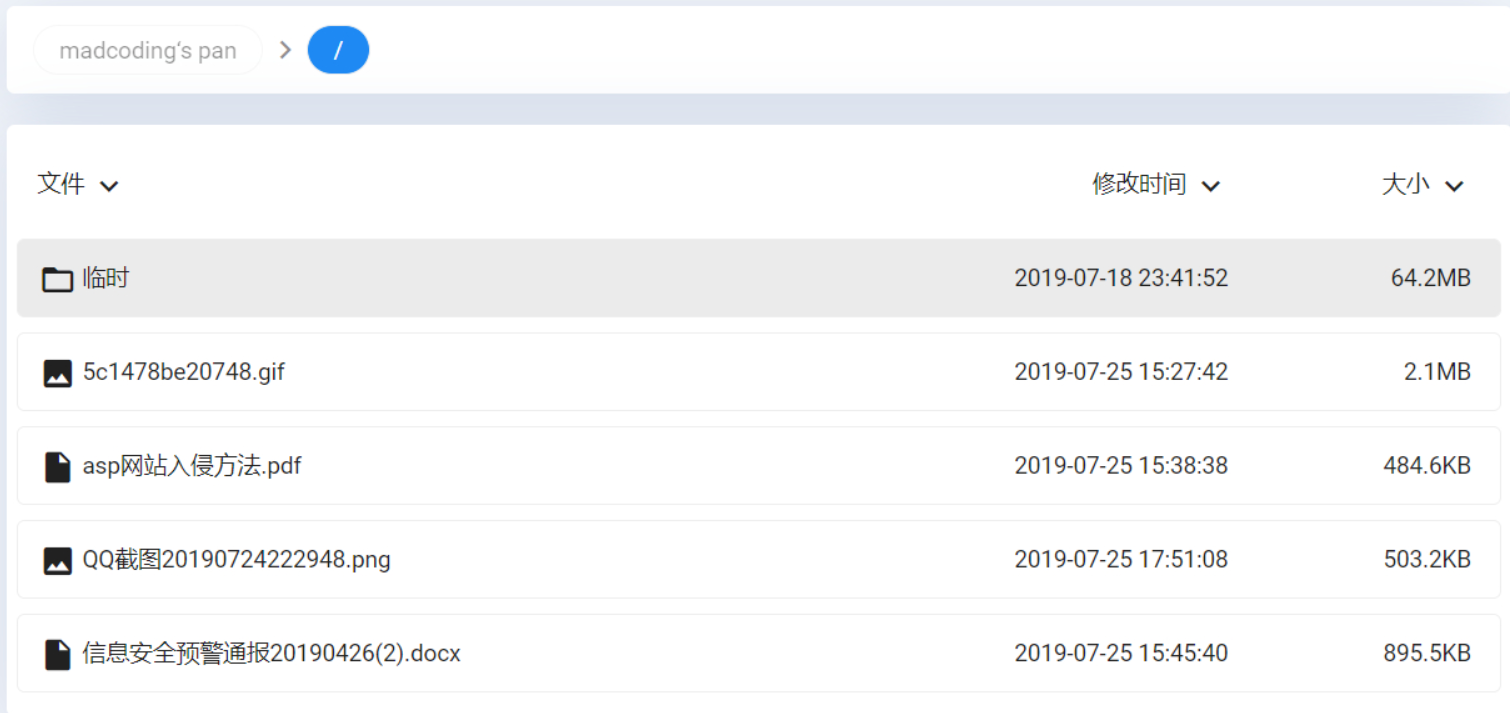Select the root "/" breadcrumb button
Screen dimensions: 1510x713
click(338, 50)
